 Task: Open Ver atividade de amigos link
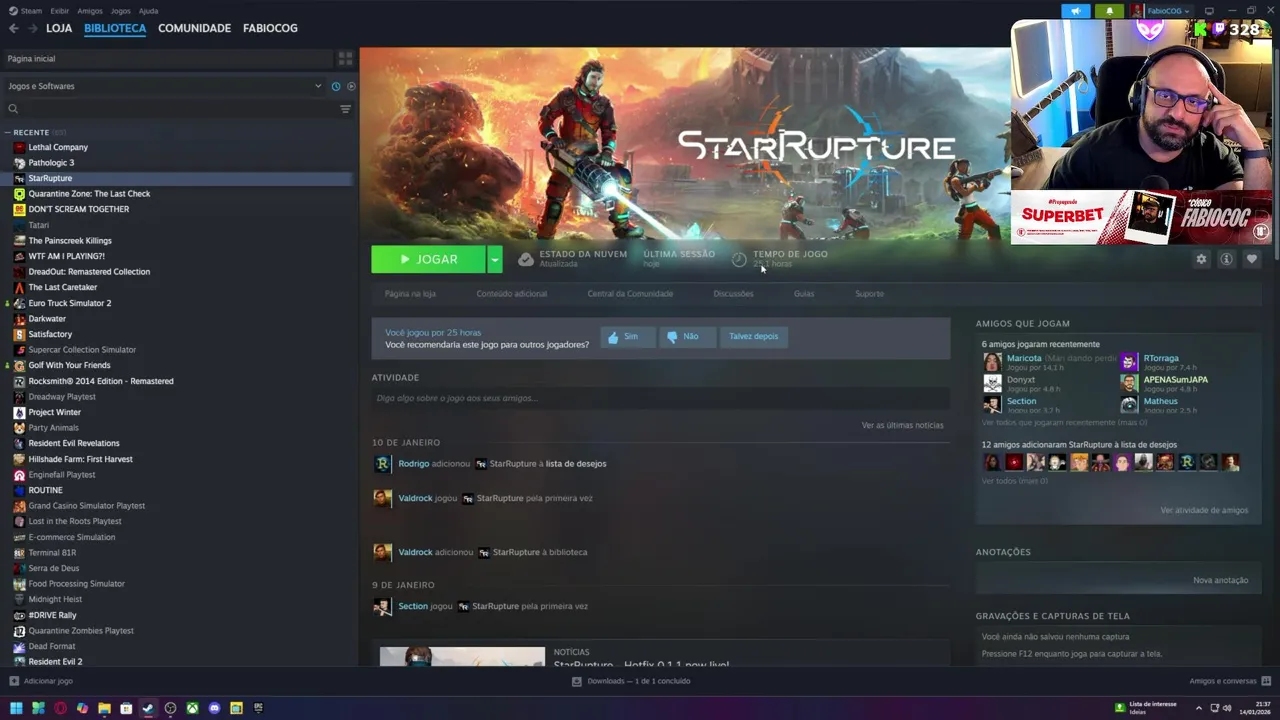coord(1204,510)
